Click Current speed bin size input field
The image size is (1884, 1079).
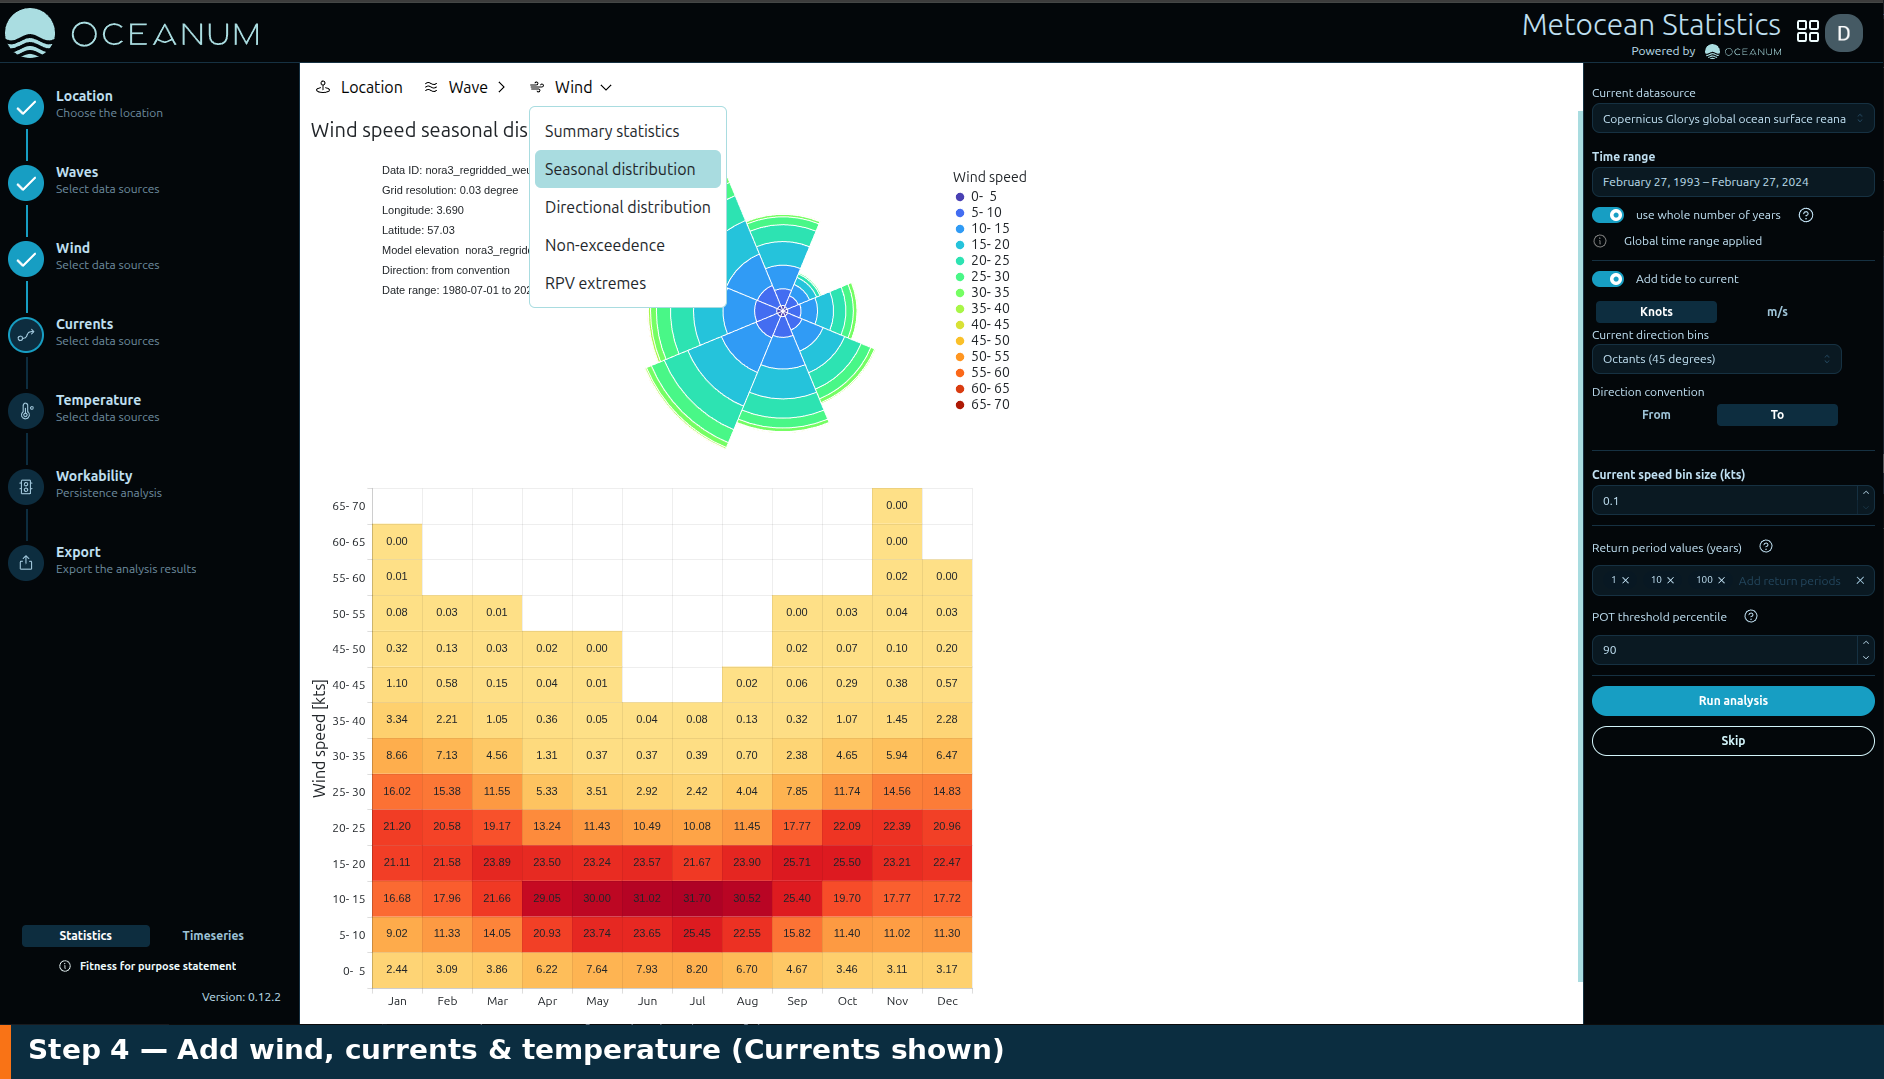(x=1725, y=501)
